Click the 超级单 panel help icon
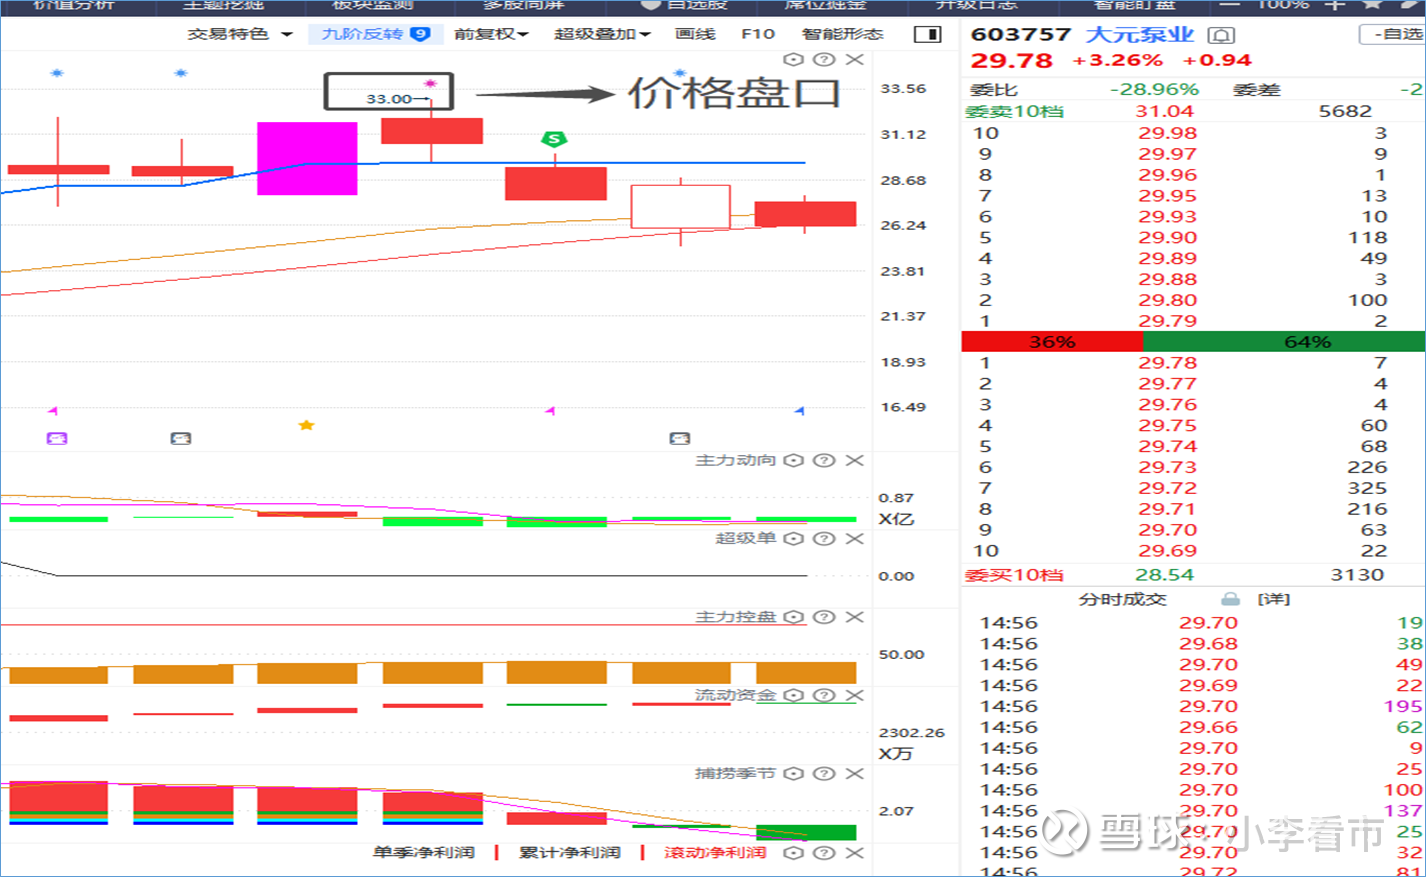This screenshot has height=877, width=1426. click(x=822, y=538)
